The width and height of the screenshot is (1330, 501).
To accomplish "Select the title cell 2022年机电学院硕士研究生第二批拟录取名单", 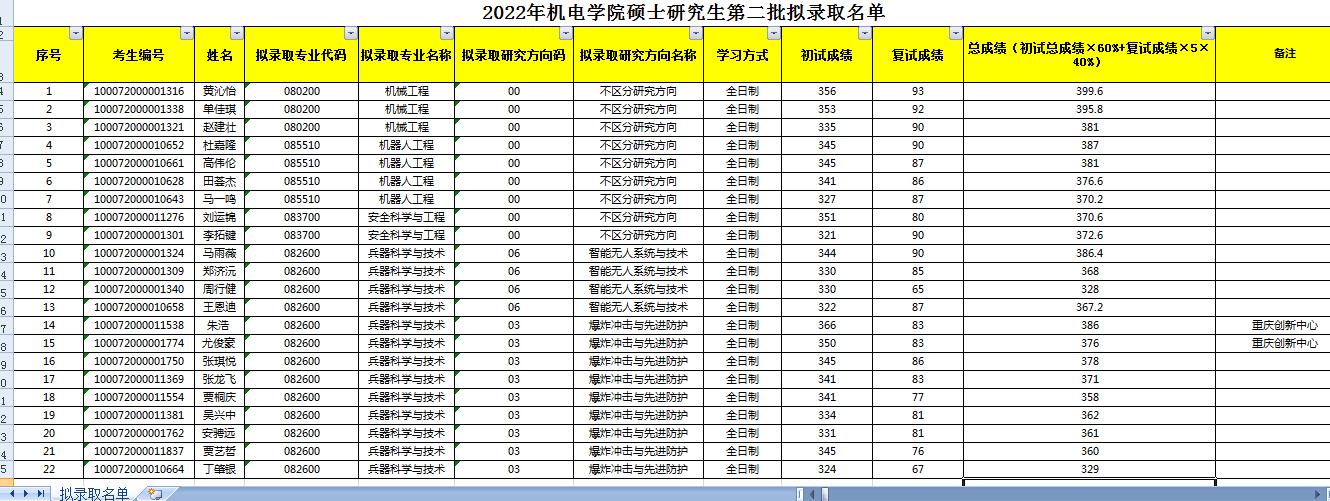I will [664, 12].
